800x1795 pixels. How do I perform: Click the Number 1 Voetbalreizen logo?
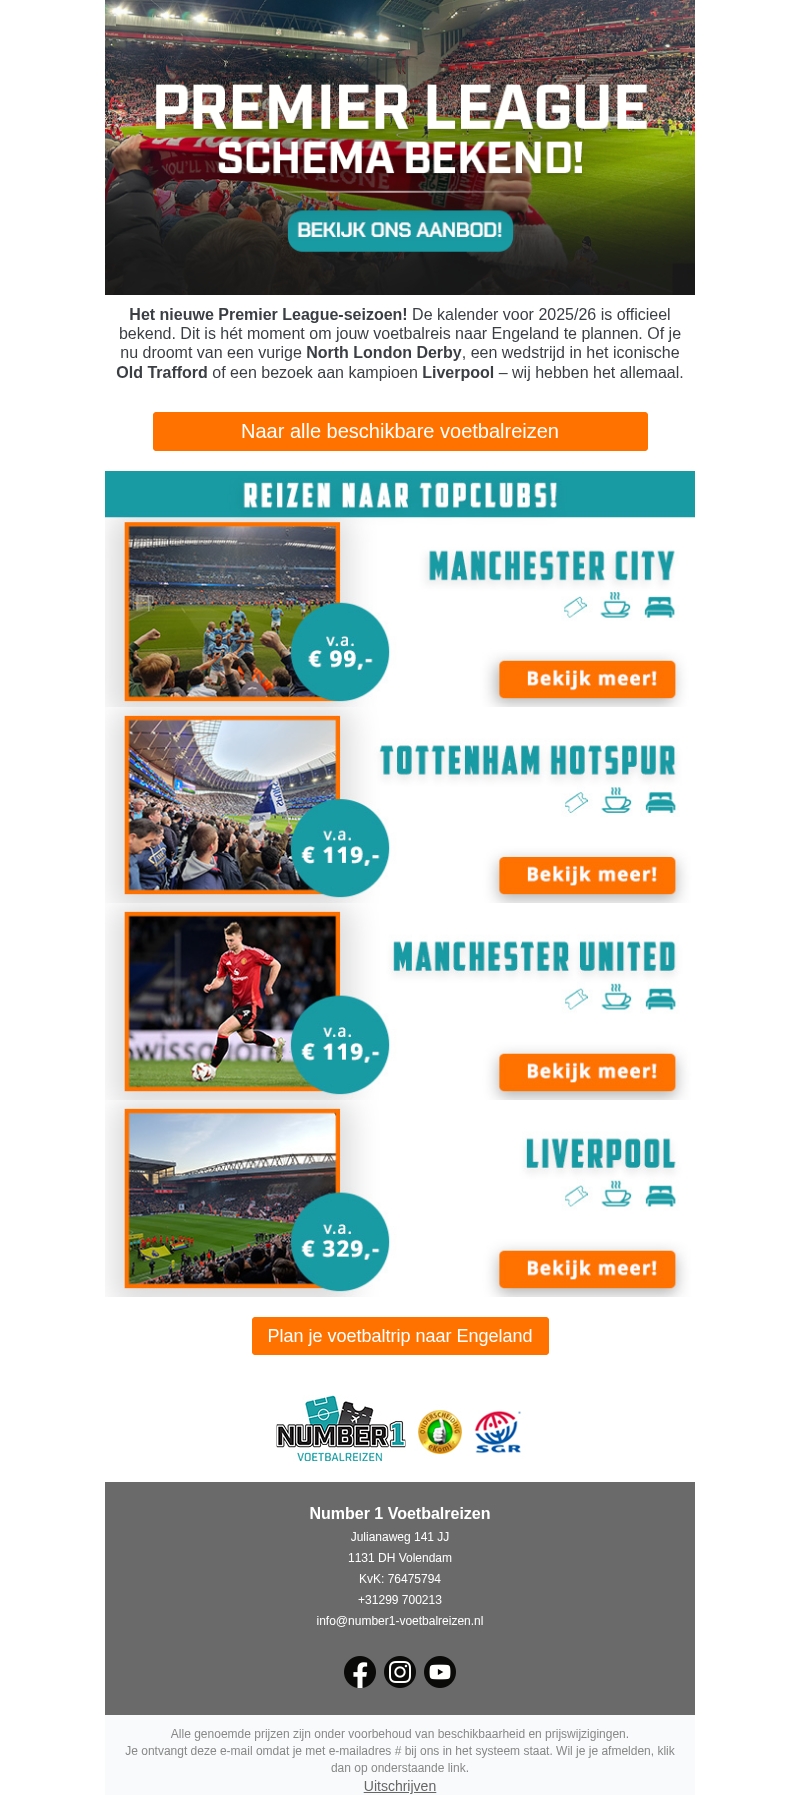340,1432
